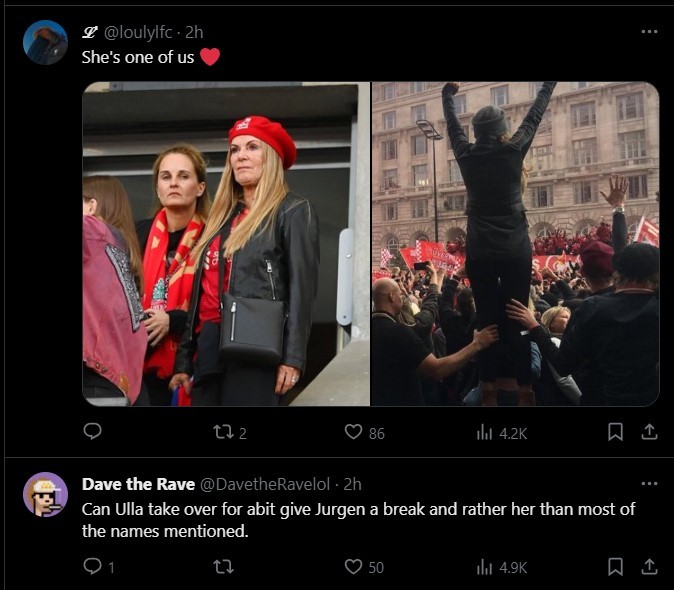View analytics for the 4.9K views tweet

[485, 567]
